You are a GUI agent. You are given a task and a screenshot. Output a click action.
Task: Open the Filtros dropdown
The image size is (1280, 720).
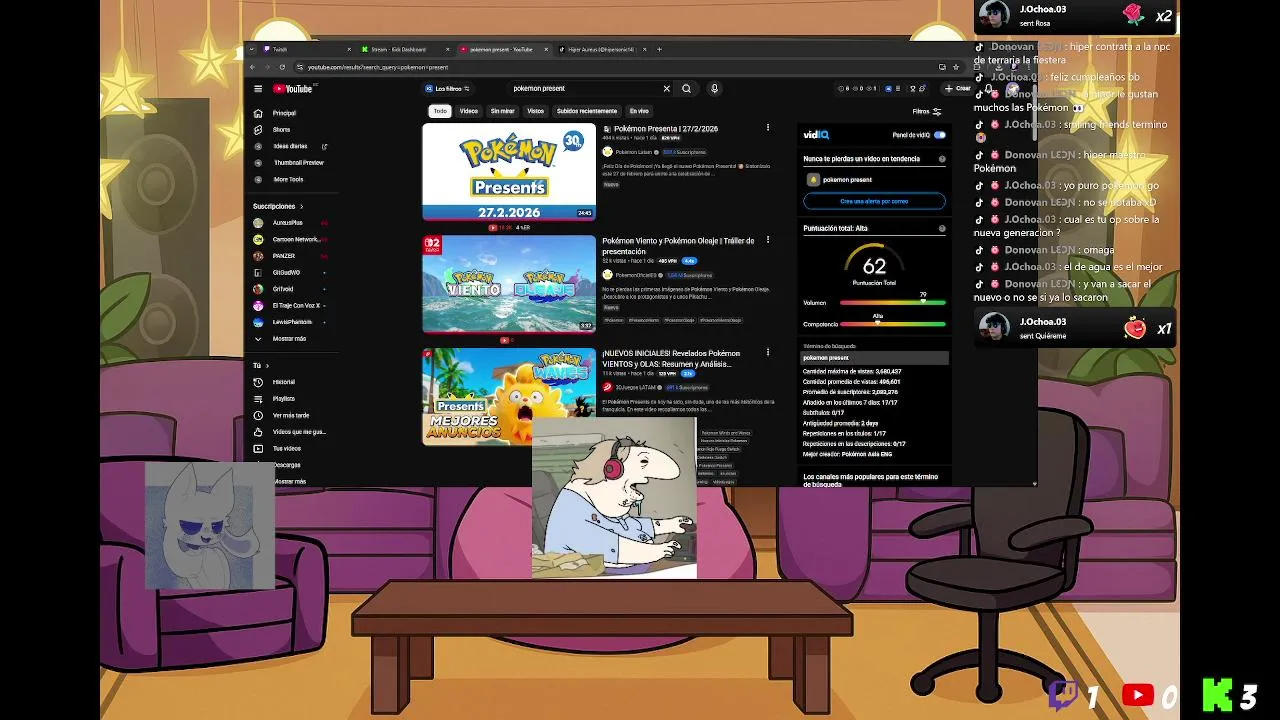pos(927,112)
